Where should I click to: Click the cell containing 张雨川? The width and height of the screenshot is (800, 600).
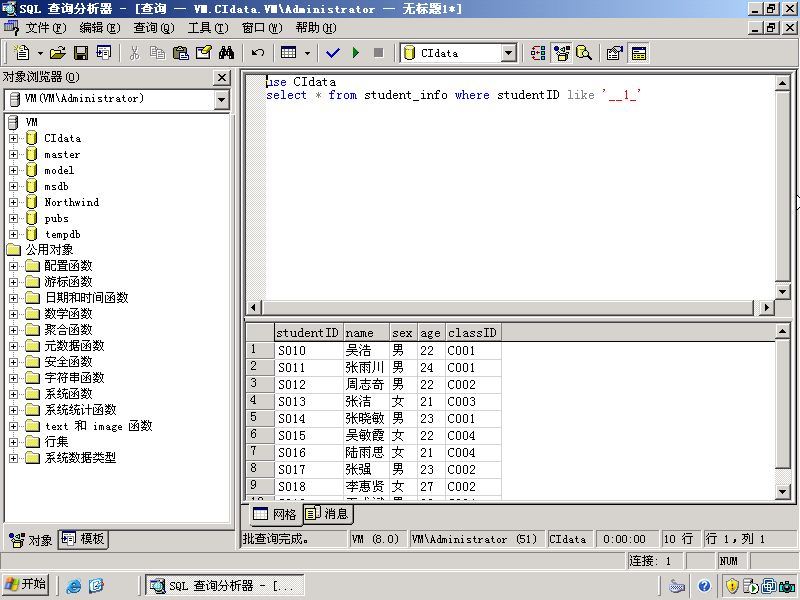(x=366, y=367)
